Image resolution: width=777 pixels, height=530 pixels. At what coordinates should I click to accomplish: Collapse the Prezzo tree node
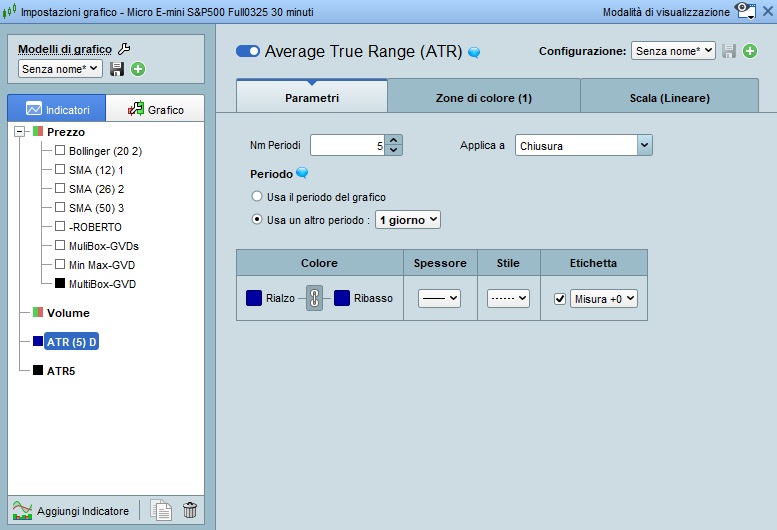click(x=21, y=132)
